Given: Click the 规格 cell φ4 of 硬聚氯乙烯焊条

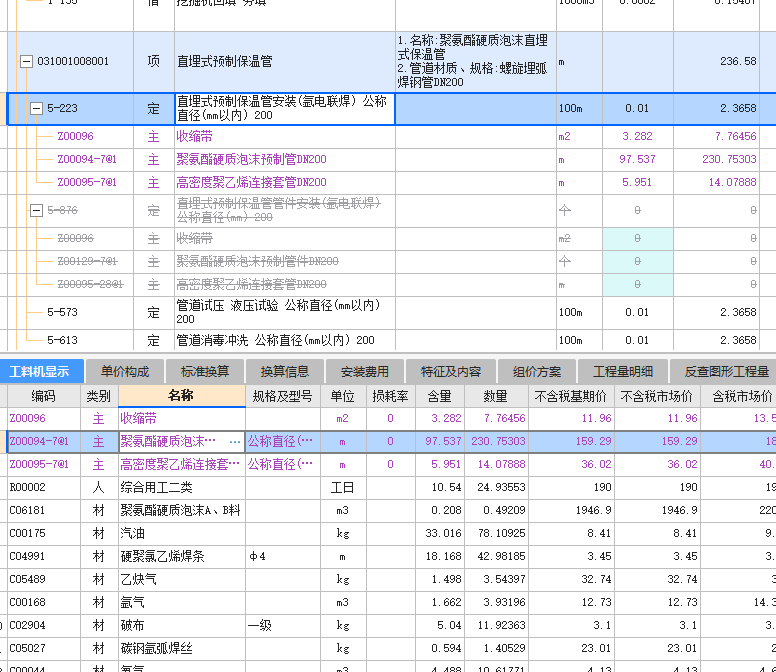Looking at the screenshot, I should click(283, 557).
